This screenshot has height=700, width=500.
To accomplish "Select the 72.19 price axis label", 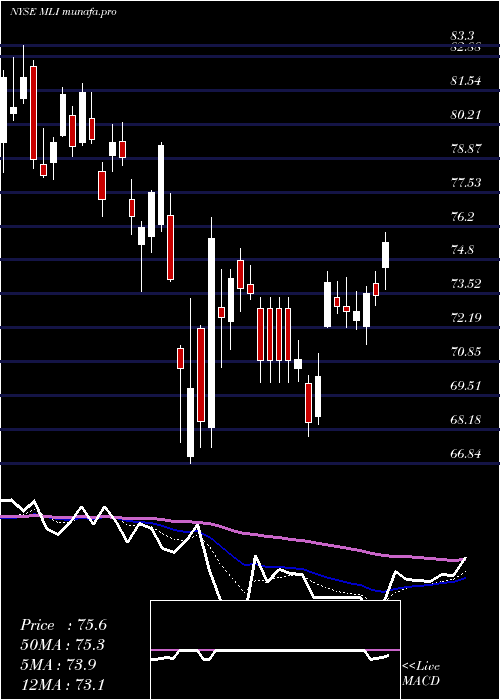I will click(466, 318).
